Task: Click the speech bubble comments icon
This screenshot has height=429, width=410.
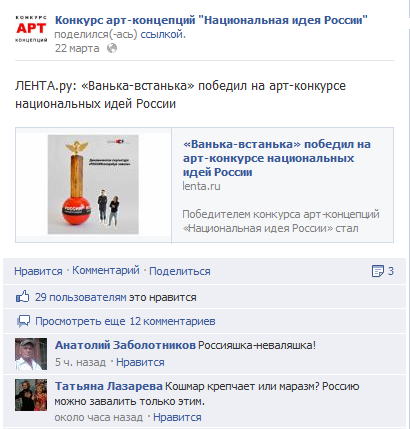Action: (x=23, y=321)
